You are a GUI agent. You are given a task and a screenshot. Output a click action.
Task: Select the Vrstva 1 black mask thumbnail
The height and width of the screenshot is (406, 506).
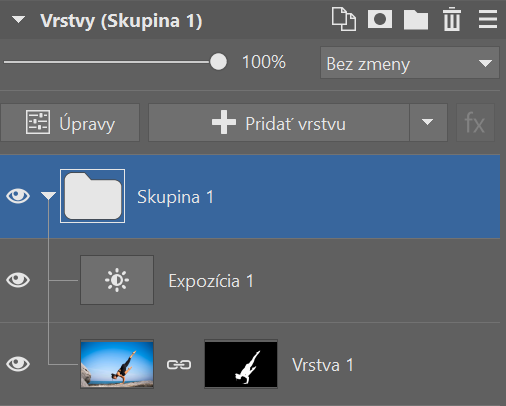click(x=241, y=364)
